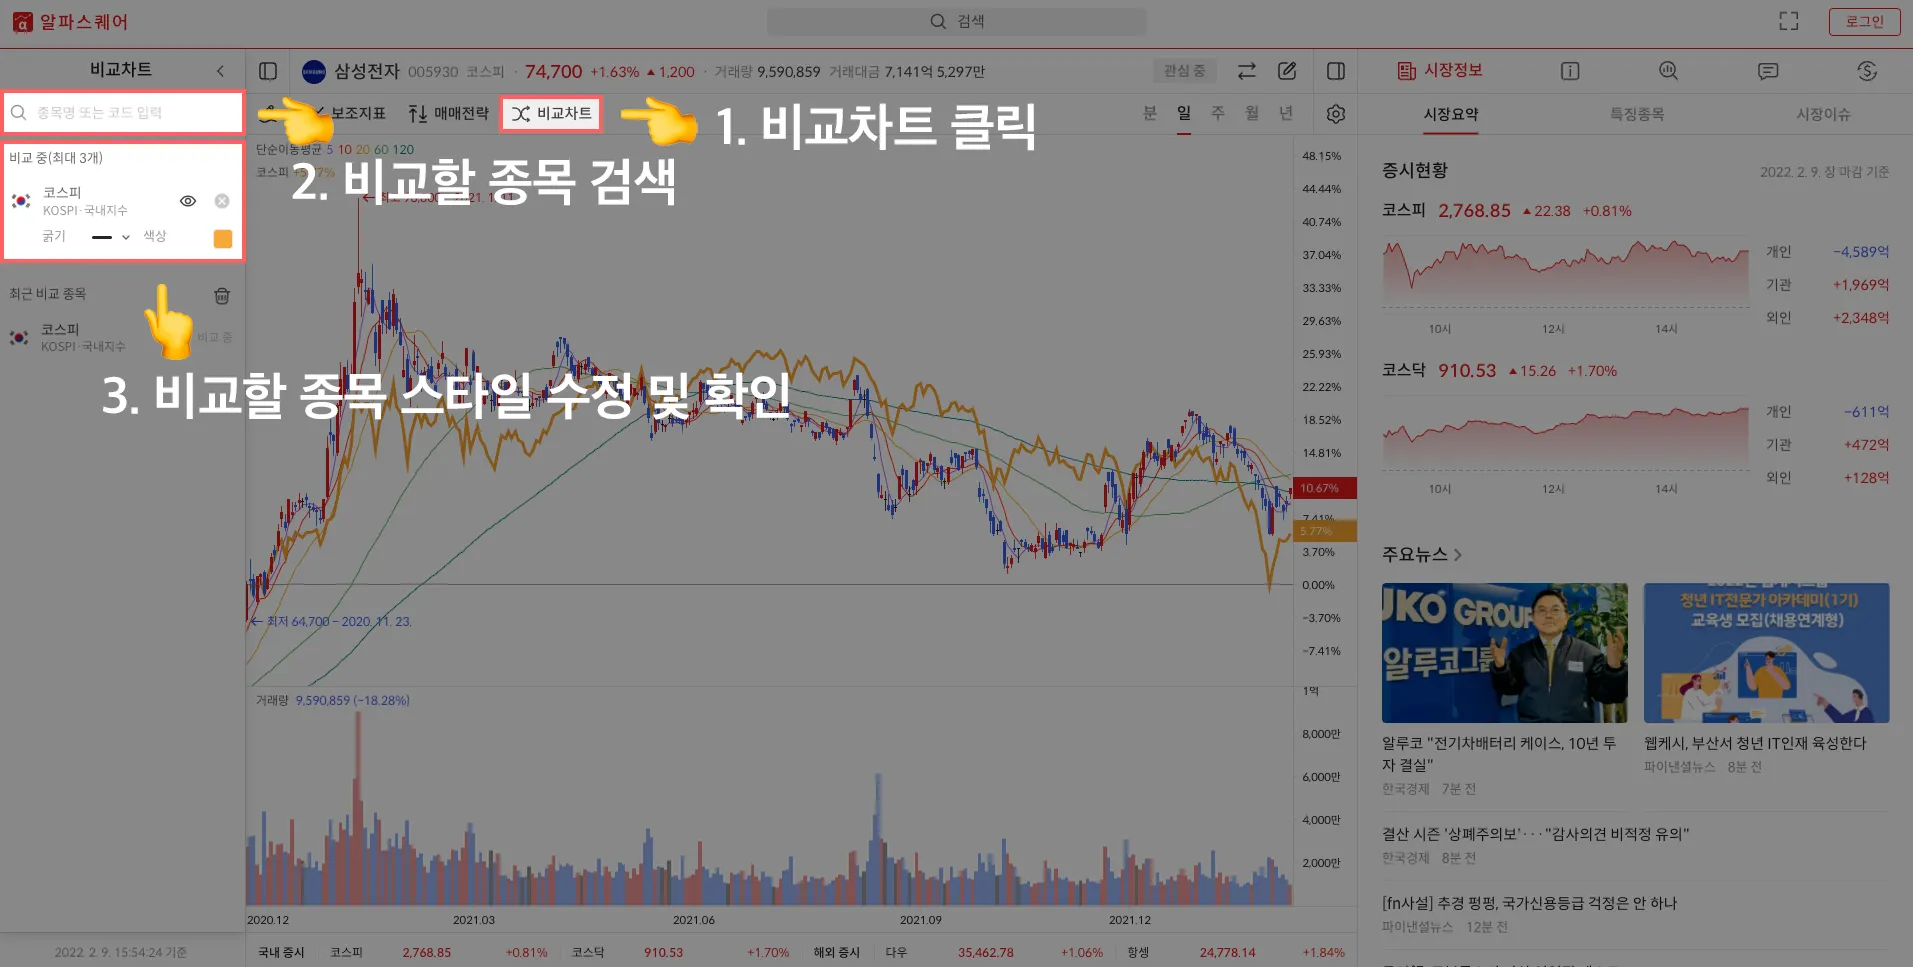1913x967 pixels.
Task: Click the 단순이동평균 indicator label
Action: coord(289,150)
